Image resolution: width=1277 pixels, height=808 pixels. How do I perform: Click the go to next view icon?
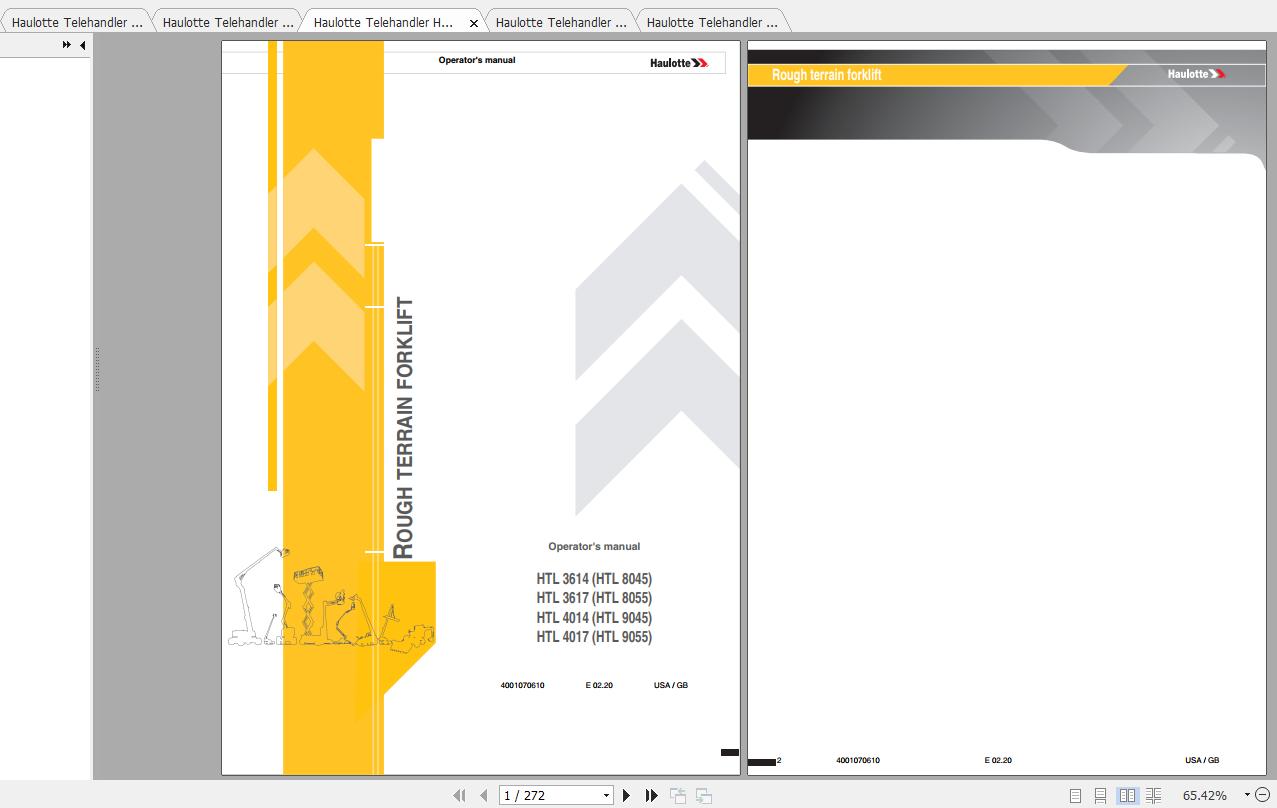pyautogui.click(x=704, y=796)
